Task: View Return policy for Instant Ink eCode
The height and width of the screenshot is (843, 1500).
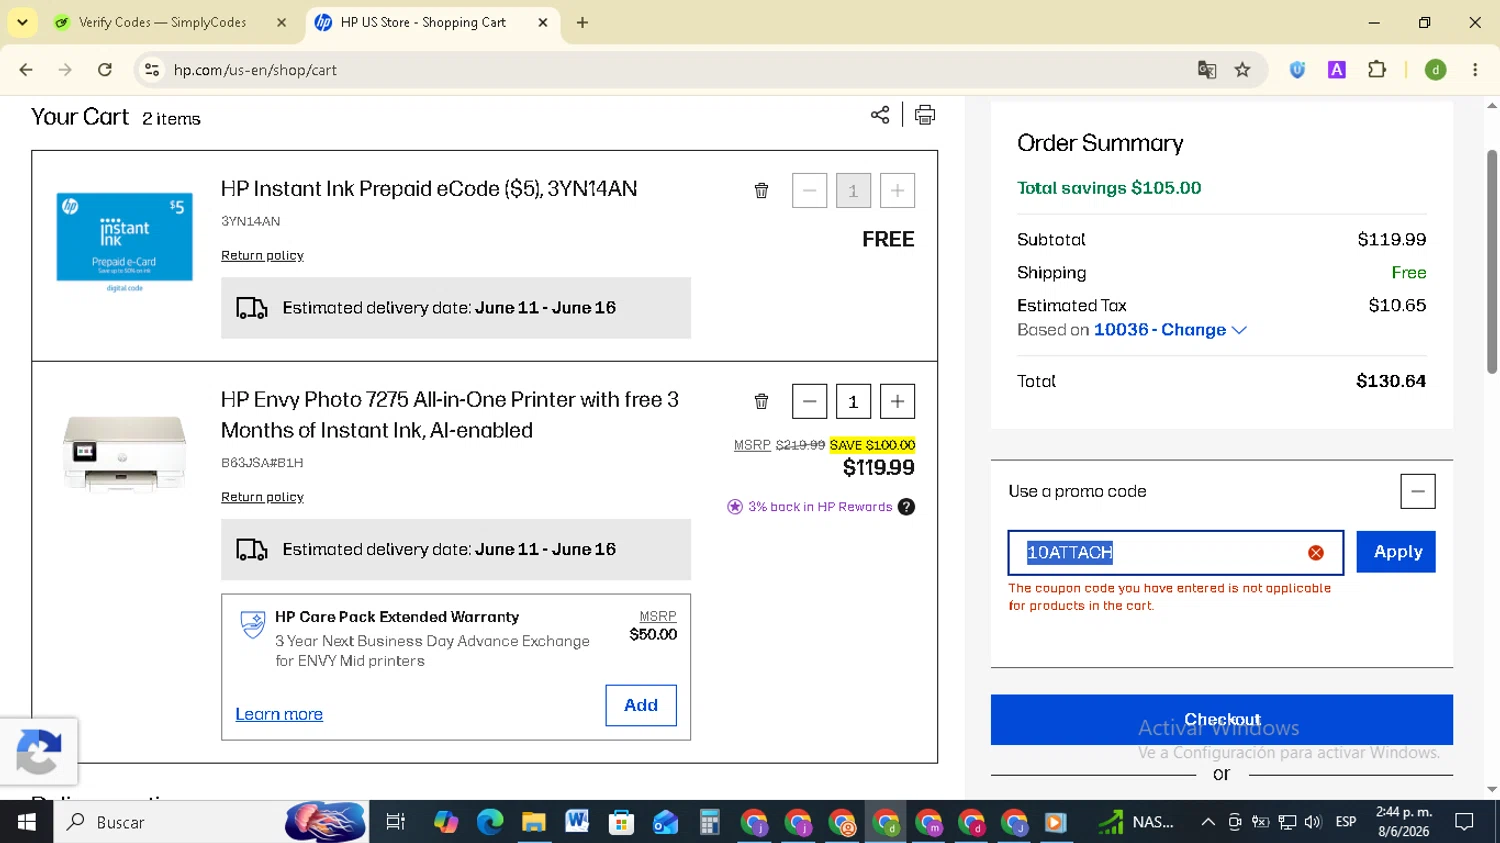Action: coord(262,256)
